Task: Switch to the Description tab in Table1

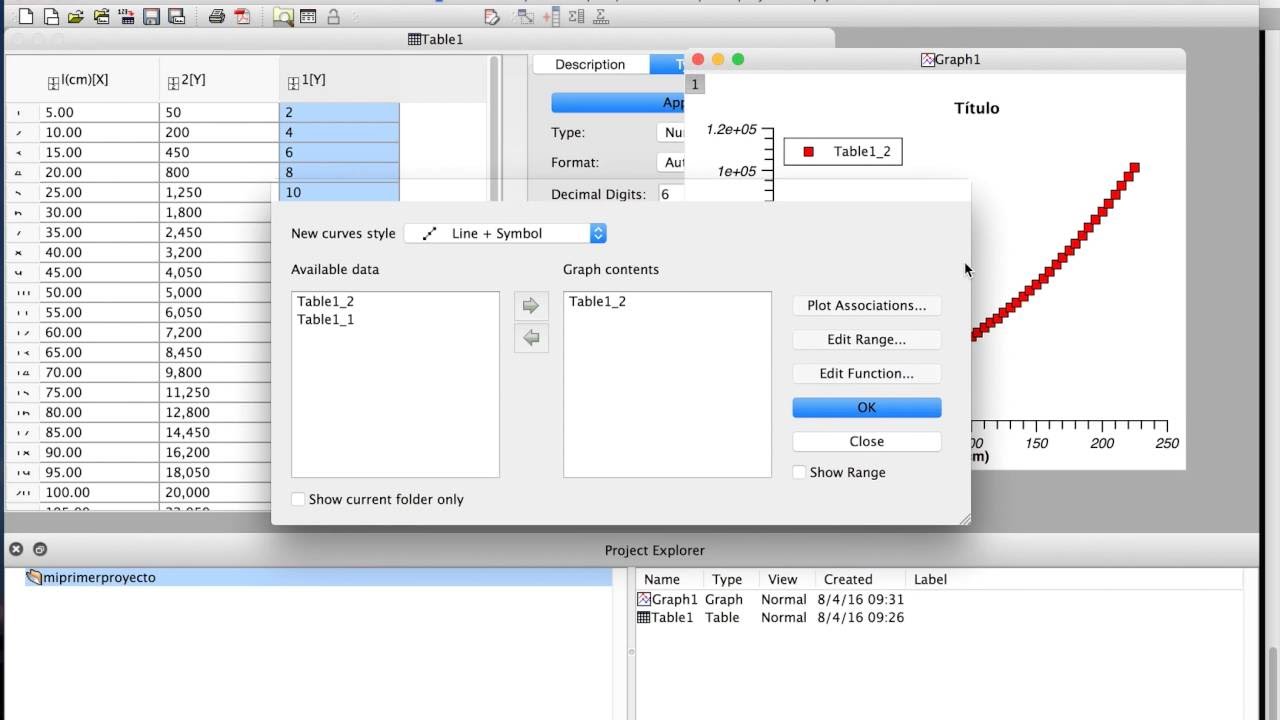Action: point(590,64)
